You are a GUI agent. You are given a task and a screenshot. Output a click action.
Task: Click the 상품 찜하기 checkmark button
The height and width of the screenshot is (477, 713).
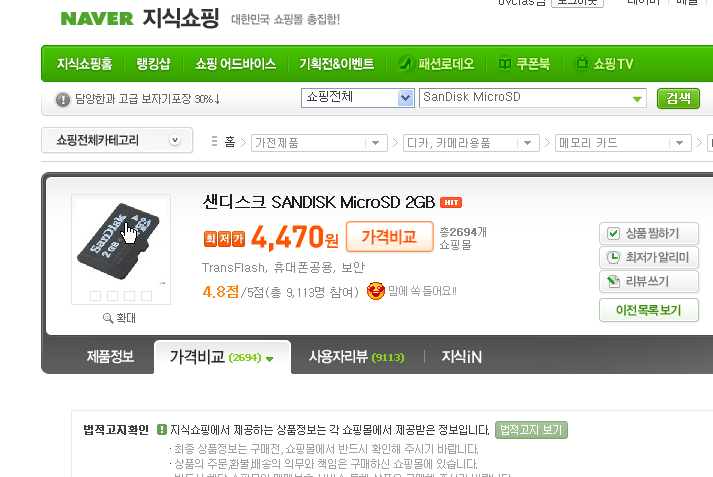pyautogui.click(x=648, y=233)
